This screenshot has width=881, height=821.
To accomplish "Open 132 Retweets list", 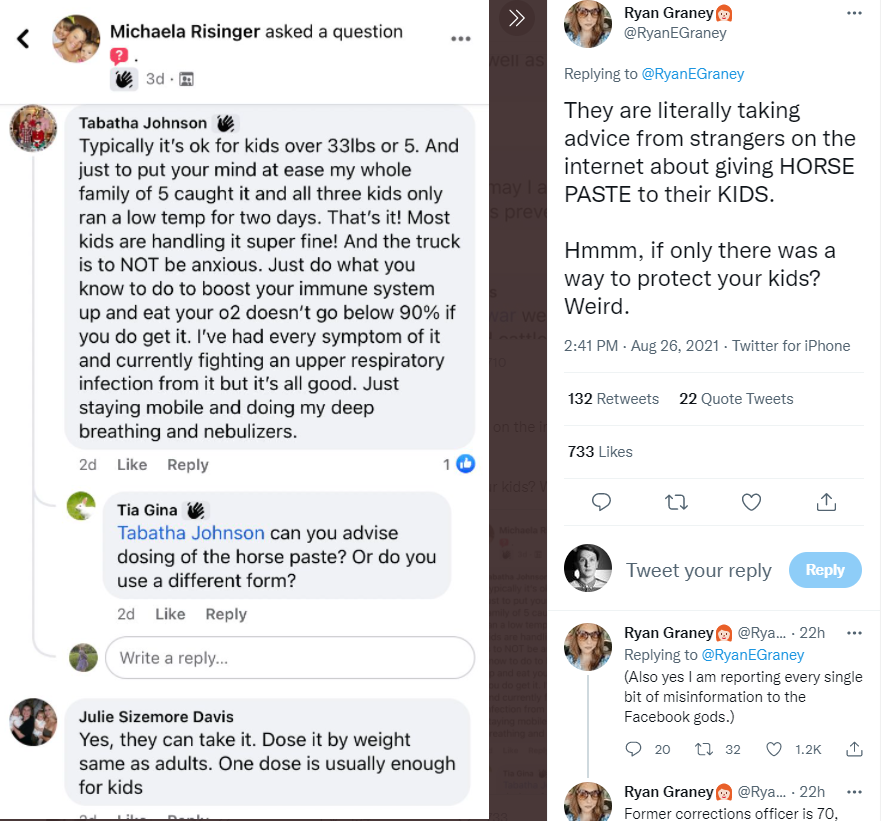I will point(613,398).
